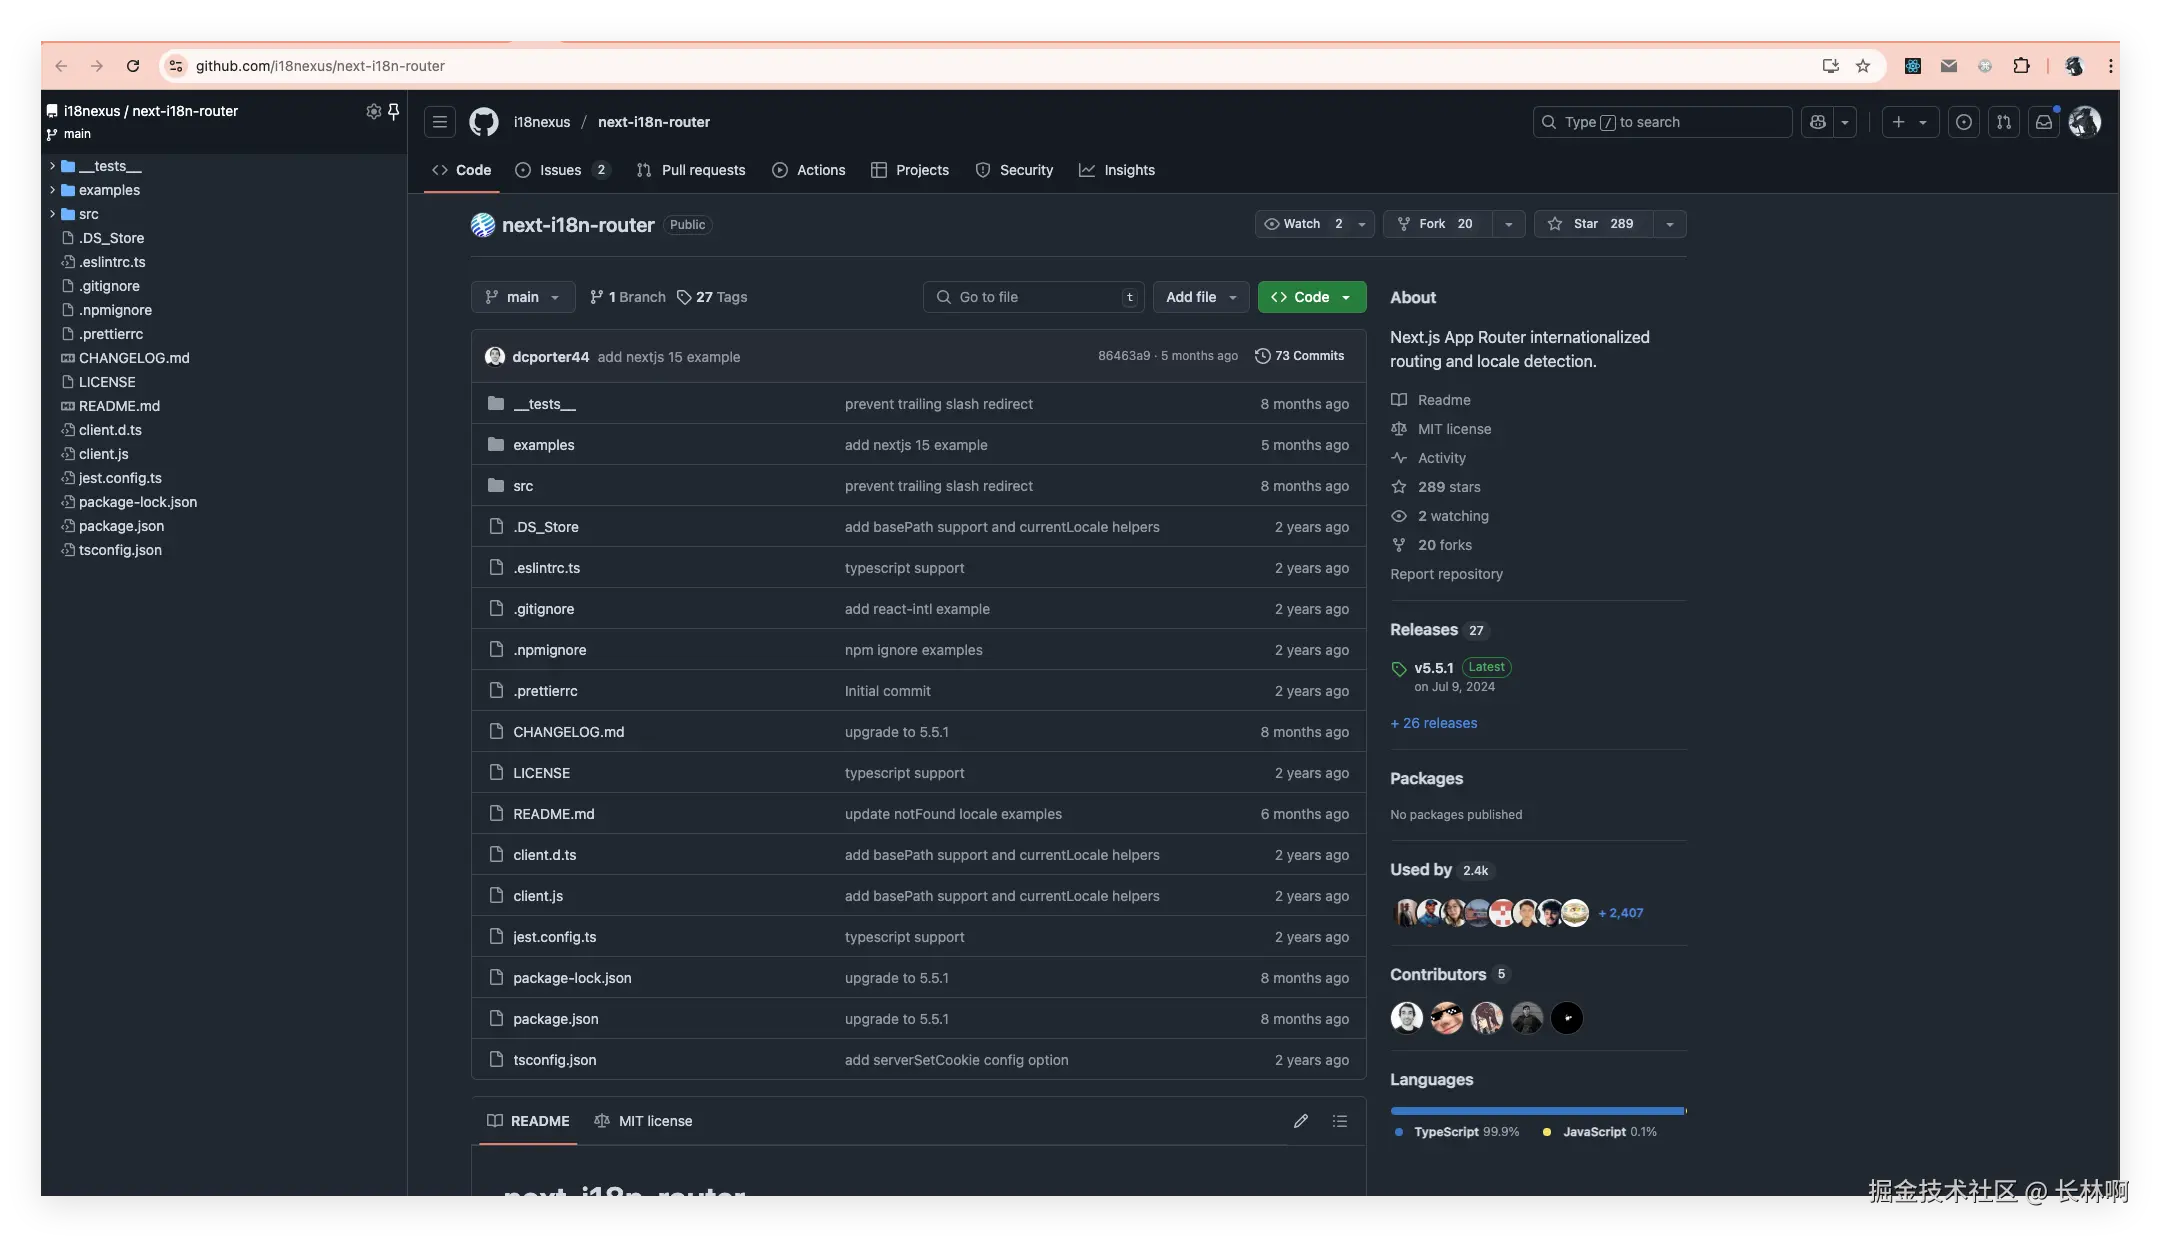Open the green Code dropdown
Screen dimensions: 2161x1237
pos(1311,297)
